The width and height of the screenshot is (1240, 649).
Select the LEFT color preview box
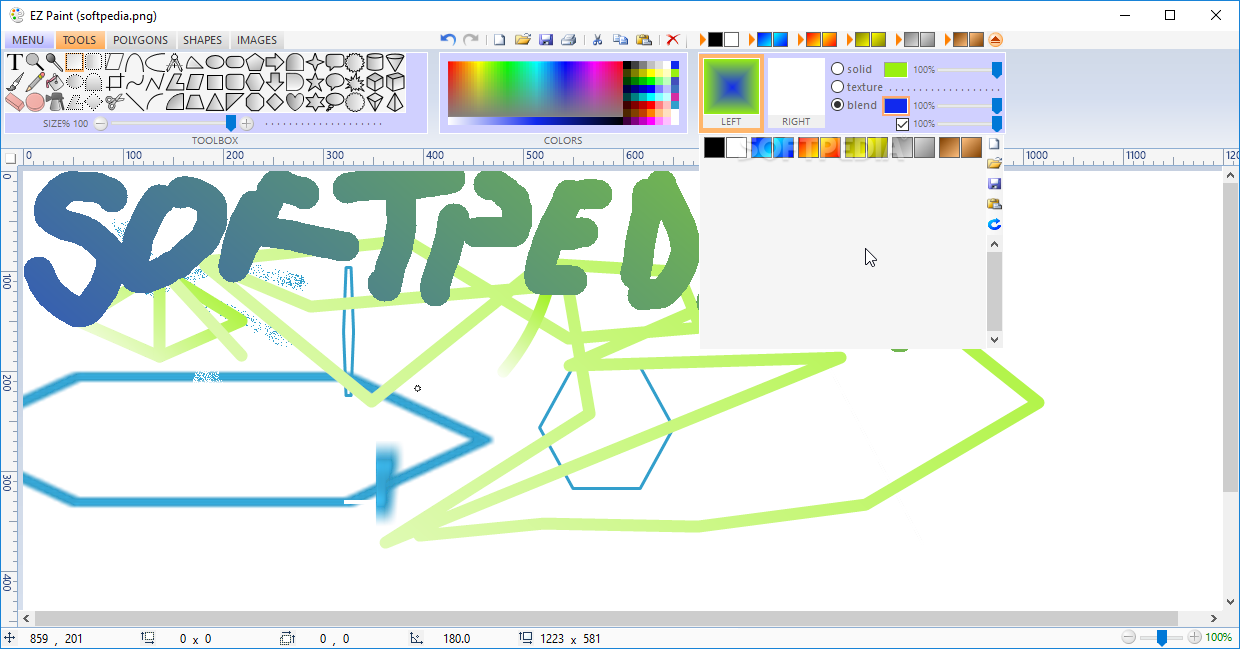[731, 93]
